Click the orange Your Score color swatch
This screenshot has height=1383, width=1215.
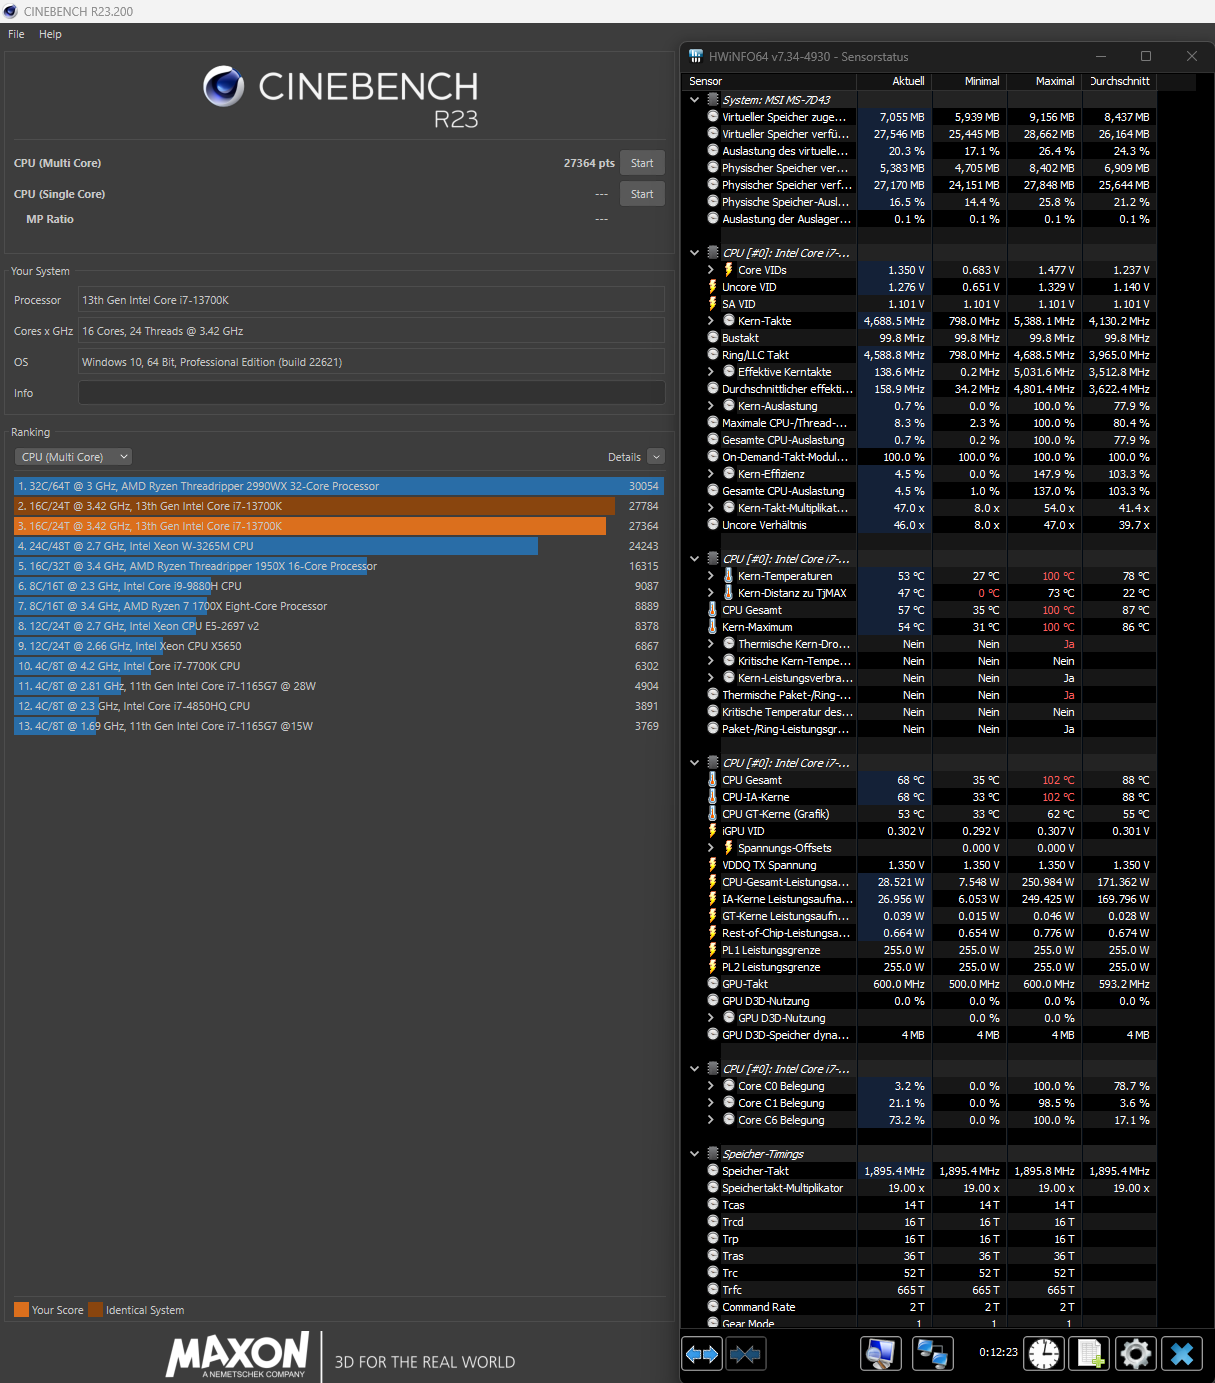21,1308
